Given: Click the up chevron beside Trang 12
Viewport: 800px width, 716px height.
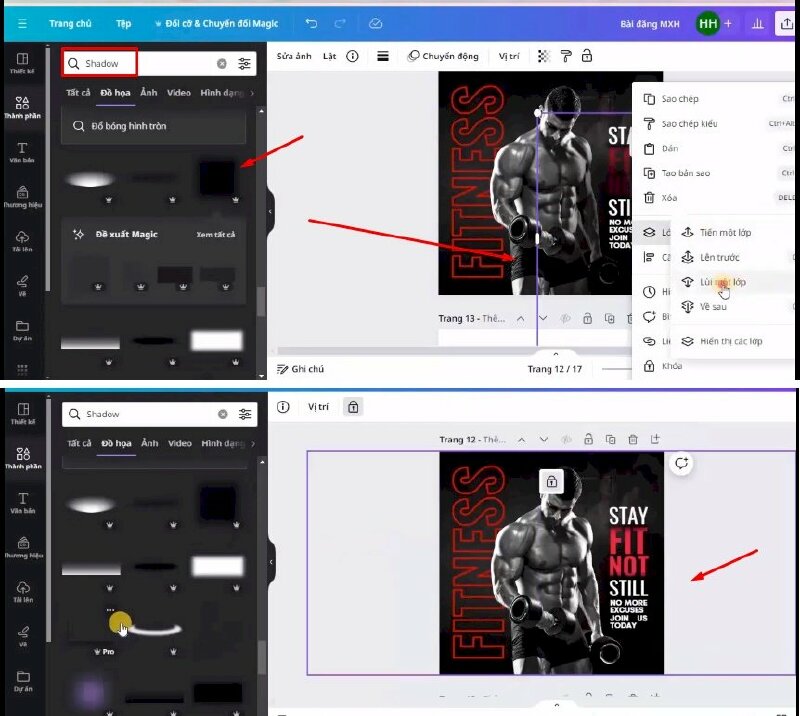Looking at the screenshot, I should pos(521,439).
